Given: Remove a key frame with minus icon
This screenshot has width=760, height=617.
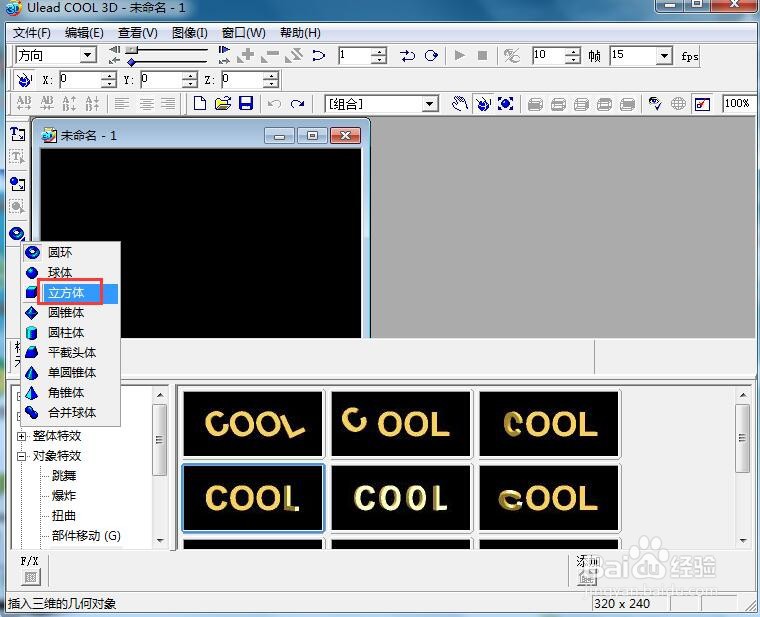Looking at the screenshot, I should 269,55.
